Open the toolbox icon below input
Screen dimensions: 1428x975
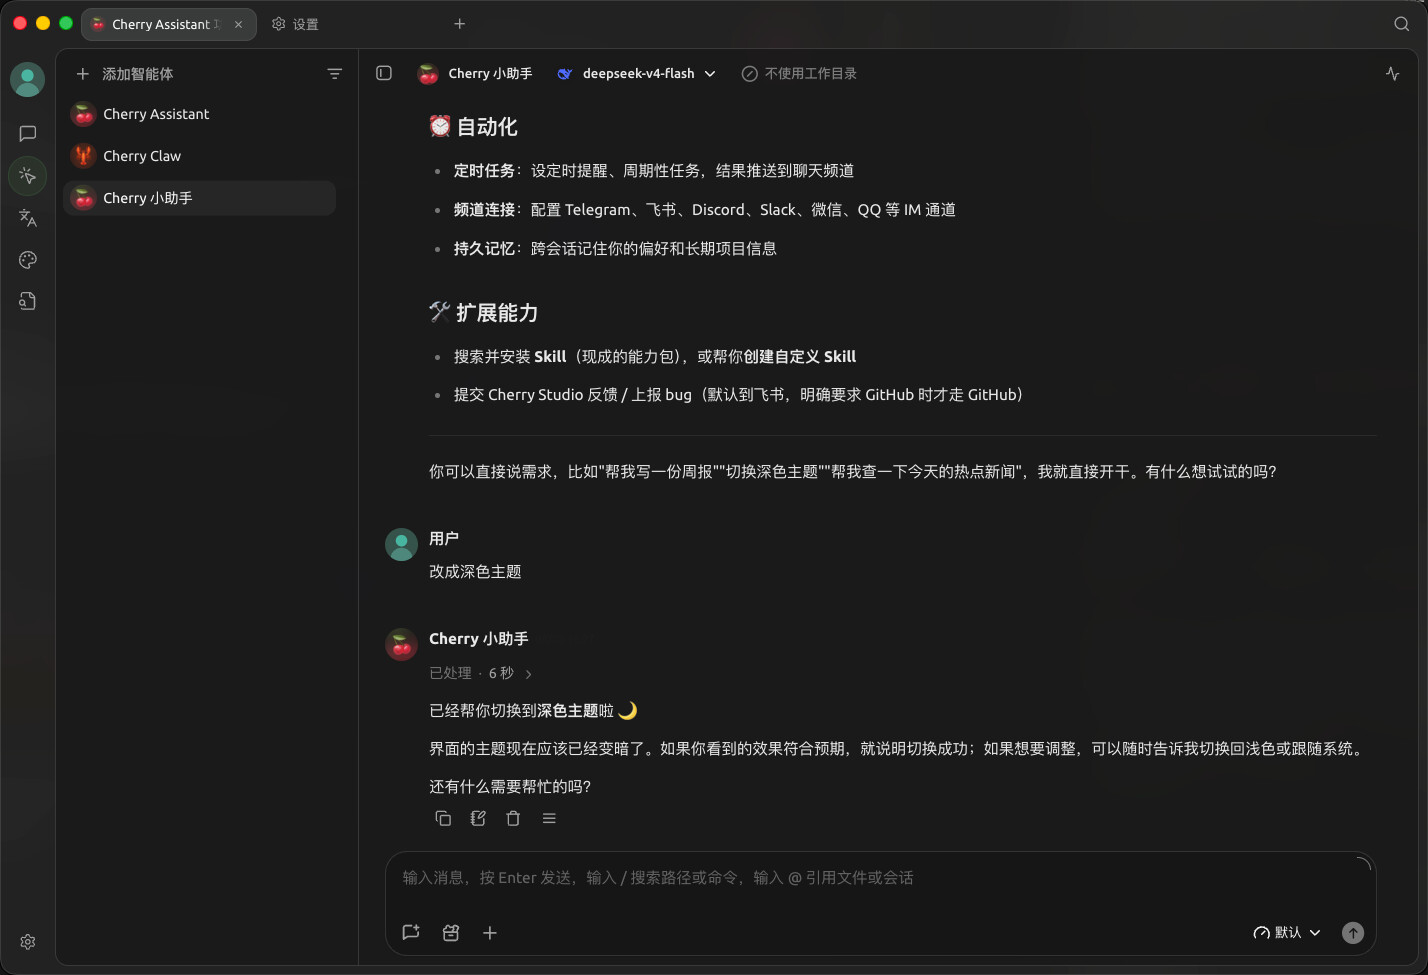point(451,933)
